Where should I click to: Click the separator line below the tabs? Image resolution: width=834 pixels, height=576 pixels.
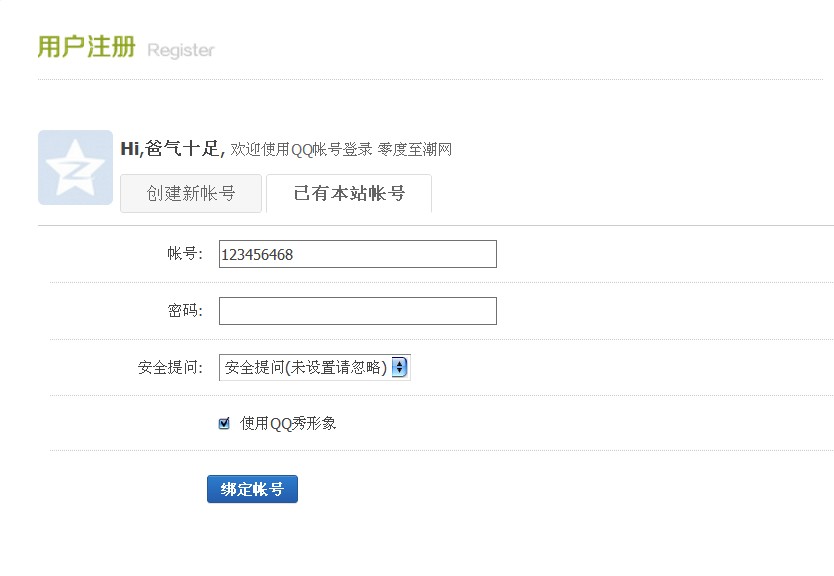600,225
